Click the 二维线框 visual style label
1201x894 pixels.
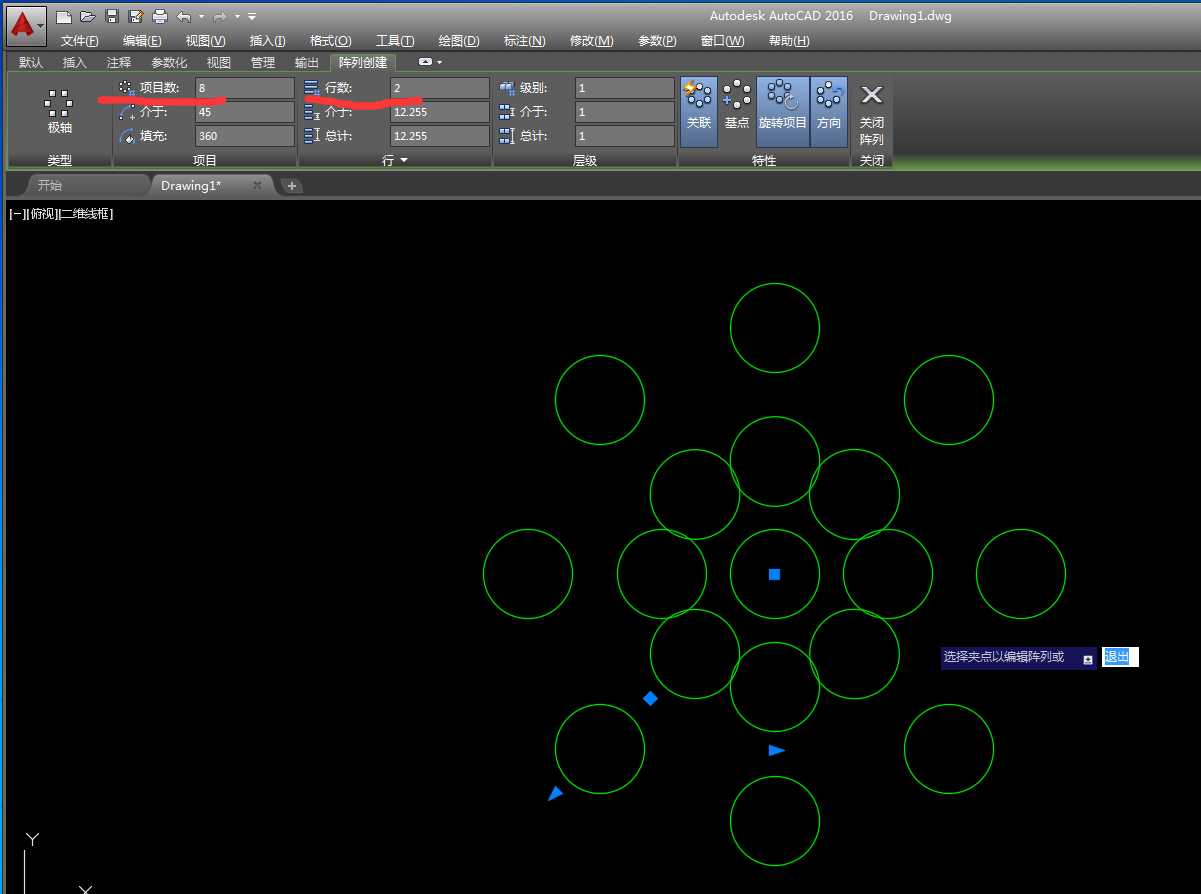(x=86, y=214)
